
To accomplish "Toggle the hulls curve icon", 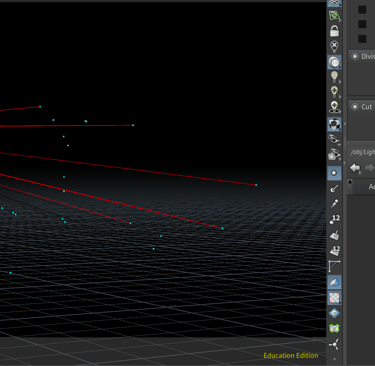I will click(334, 266).
